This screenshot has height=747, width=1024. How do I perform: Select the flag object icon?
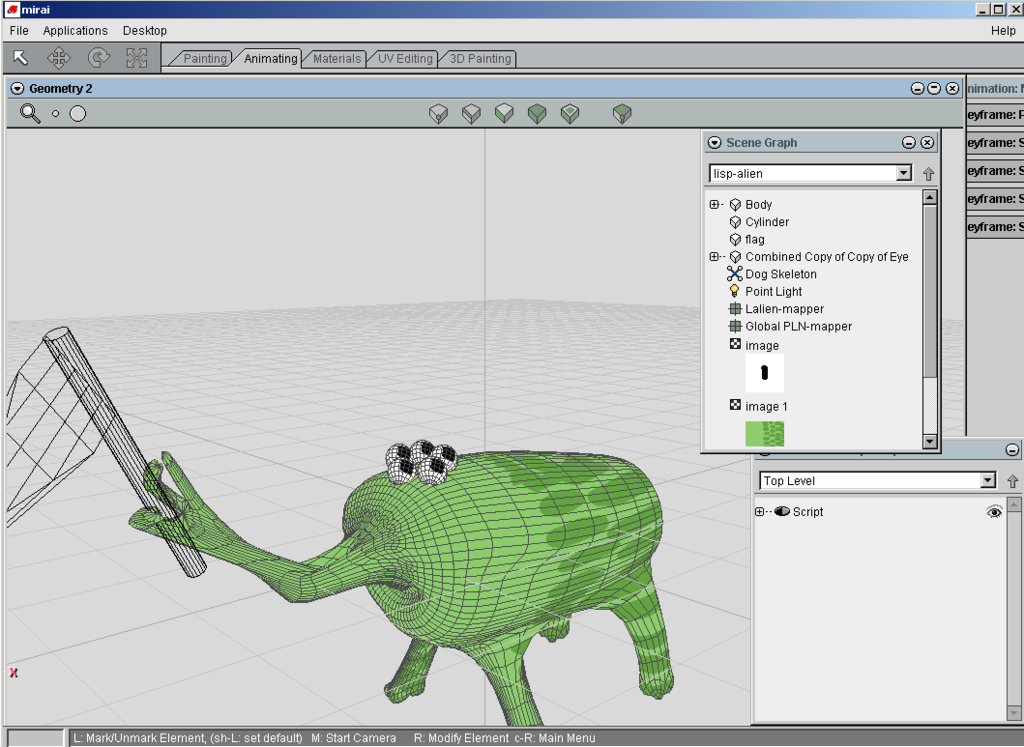click(x=735, y=240)
